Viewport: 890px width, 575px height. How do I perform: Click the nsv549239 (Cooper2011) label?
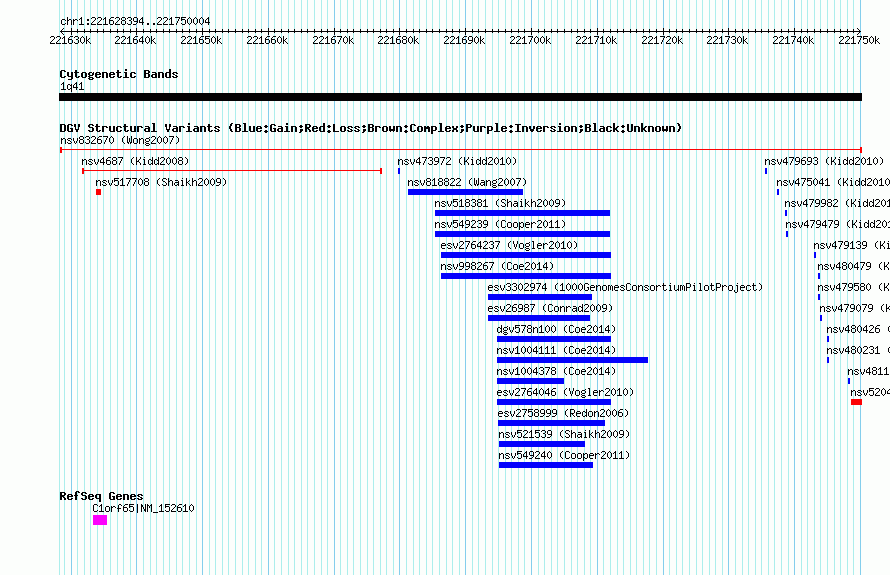pos(500,224)
